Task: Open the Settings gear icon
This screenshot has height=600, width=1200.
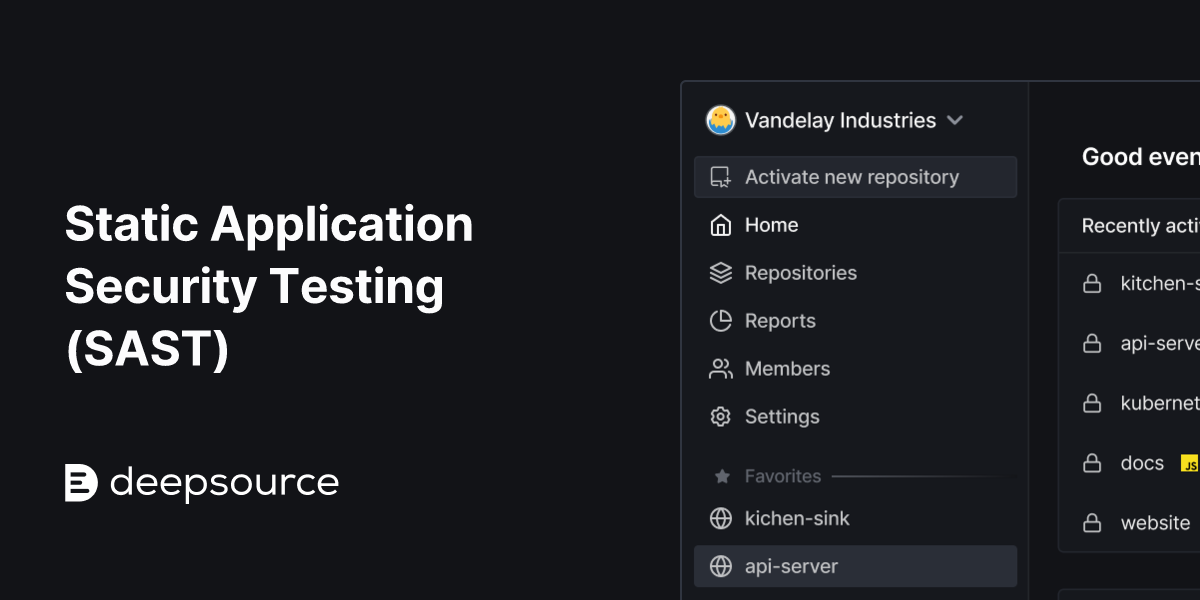Action: (720, 417)
